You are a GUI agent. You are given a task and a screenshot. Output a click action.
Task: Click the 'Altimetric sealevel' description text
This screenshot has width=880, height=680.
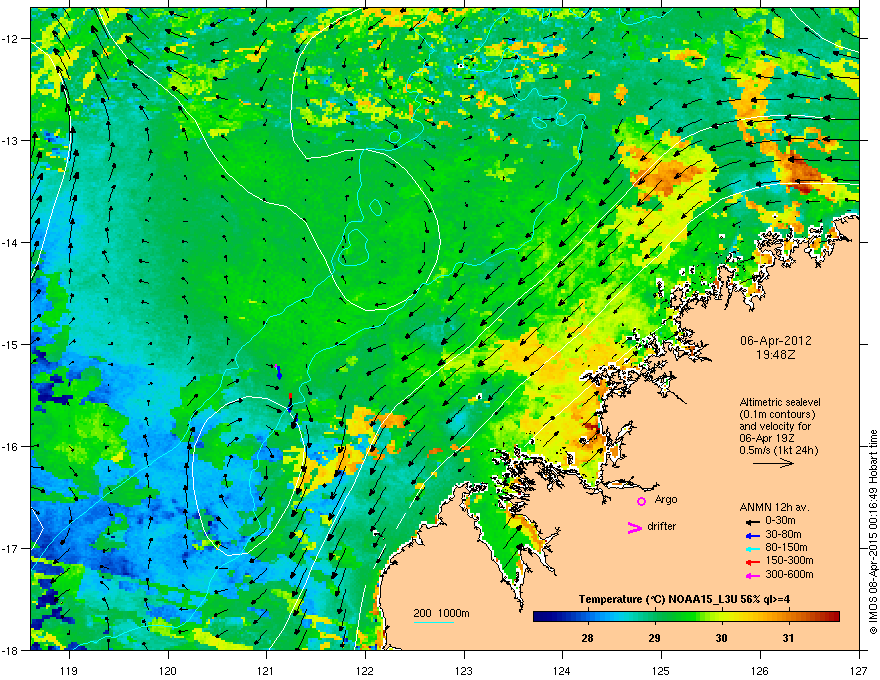point(780,402)
